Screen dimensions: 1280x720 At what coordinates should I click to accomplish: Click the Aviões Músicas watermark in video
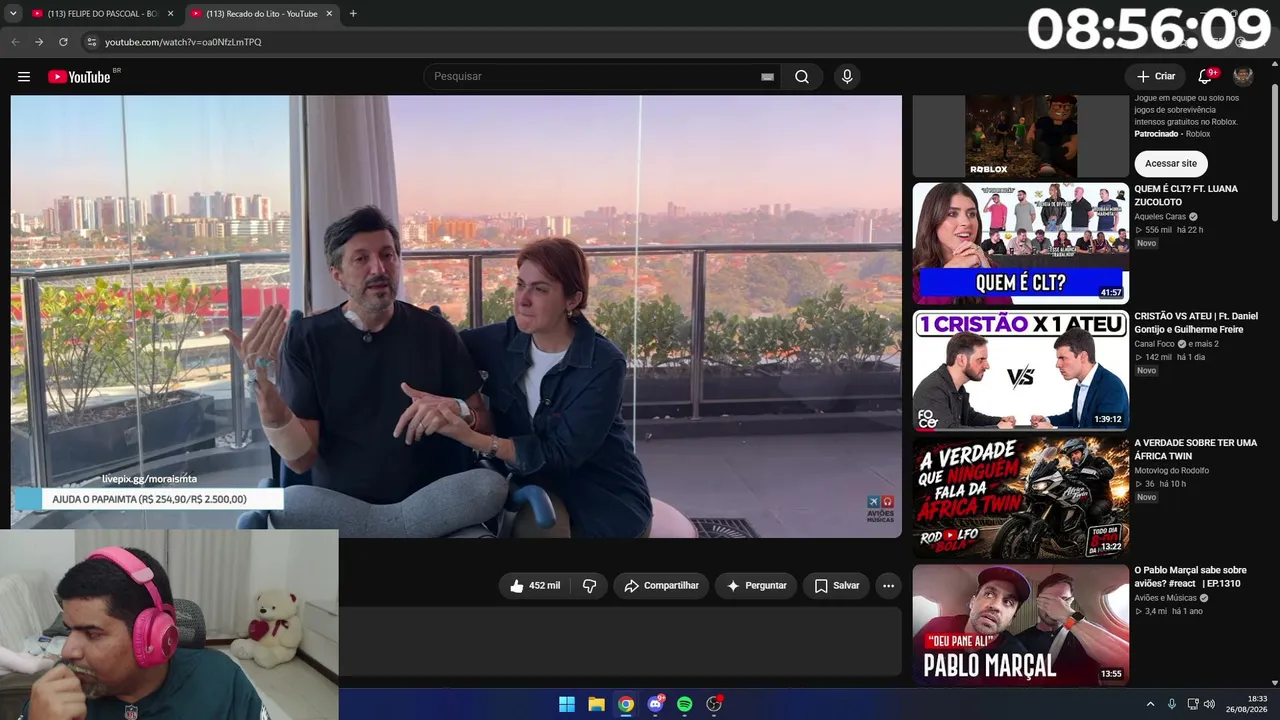881,508
